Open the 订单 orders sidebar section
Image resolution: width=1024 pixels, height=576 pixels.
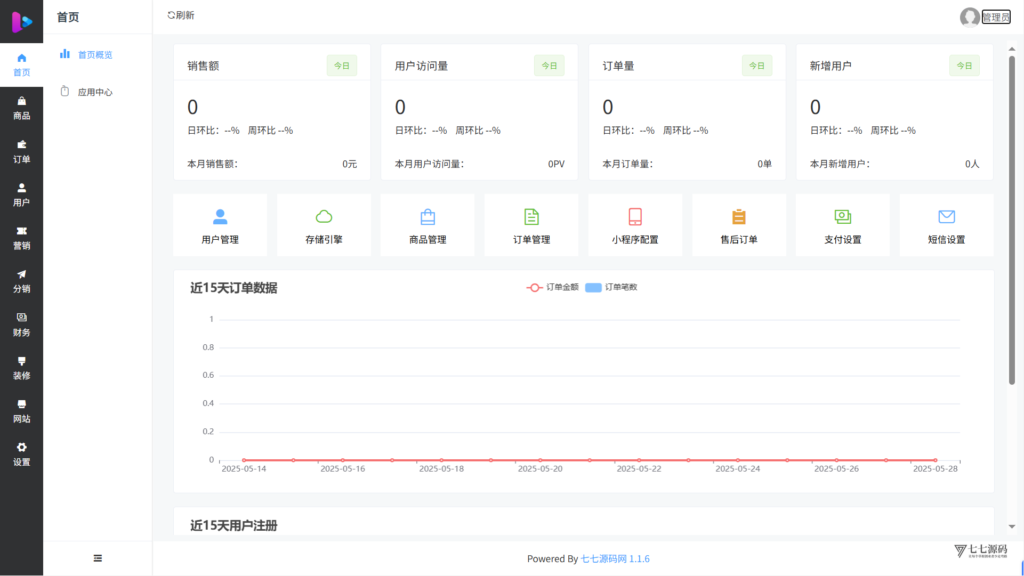tap(22, 152)
